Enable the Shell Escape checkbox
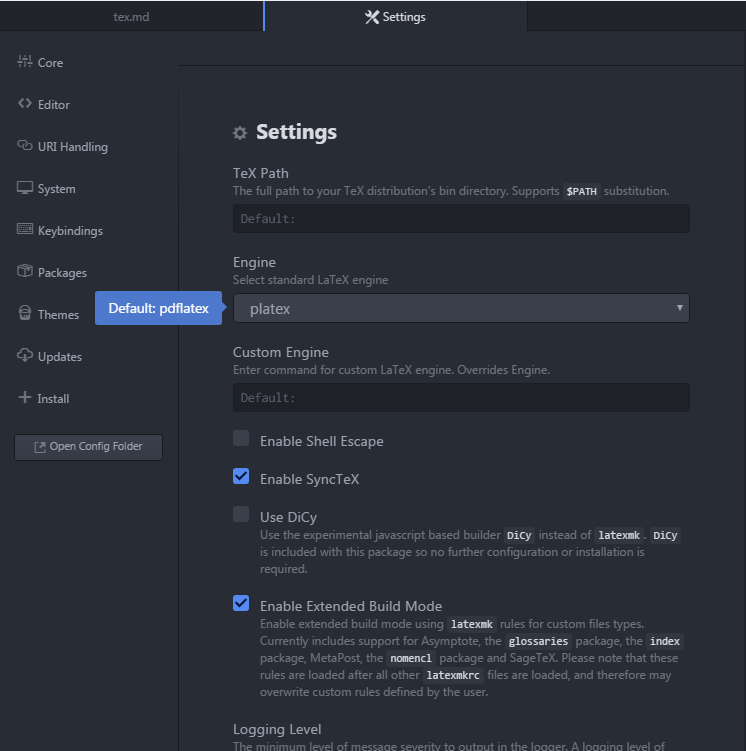 [x=241, y=438]
